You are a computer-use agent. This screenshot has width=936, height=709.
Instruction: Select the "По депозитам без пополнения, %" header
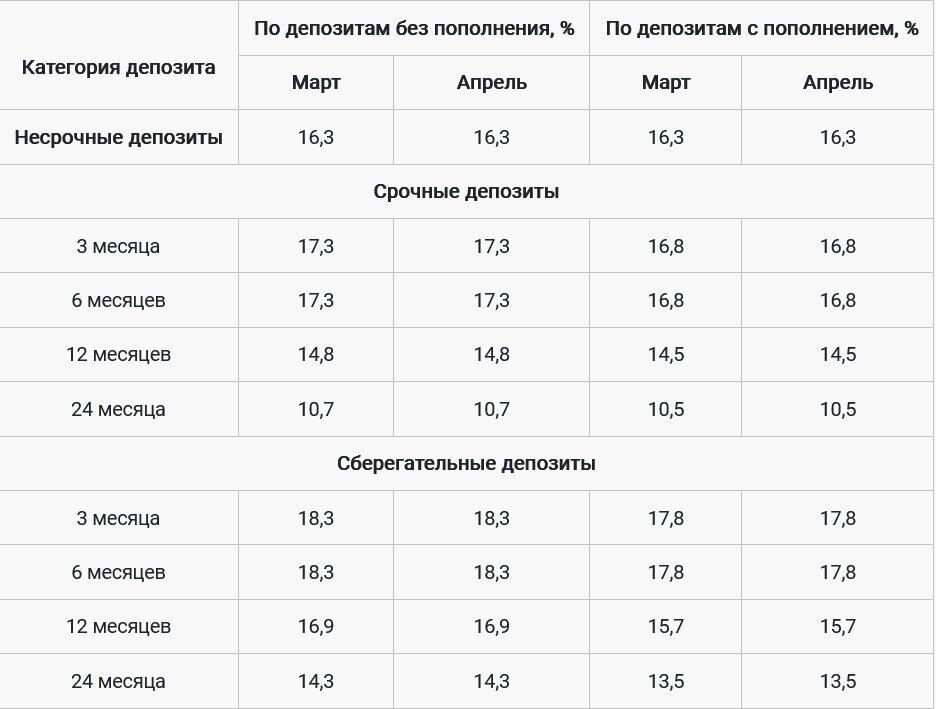[x=414, y=28]
